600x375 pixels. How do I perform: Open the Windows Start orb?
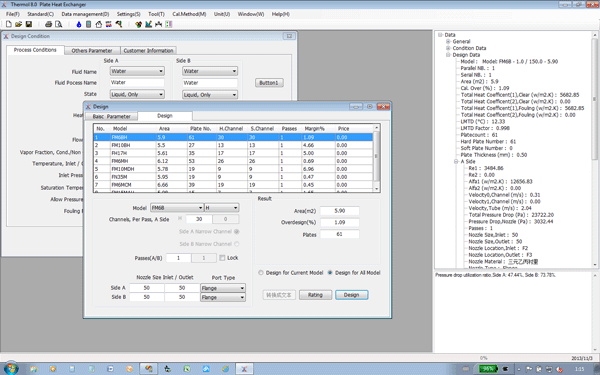click(x=11, y=368)
